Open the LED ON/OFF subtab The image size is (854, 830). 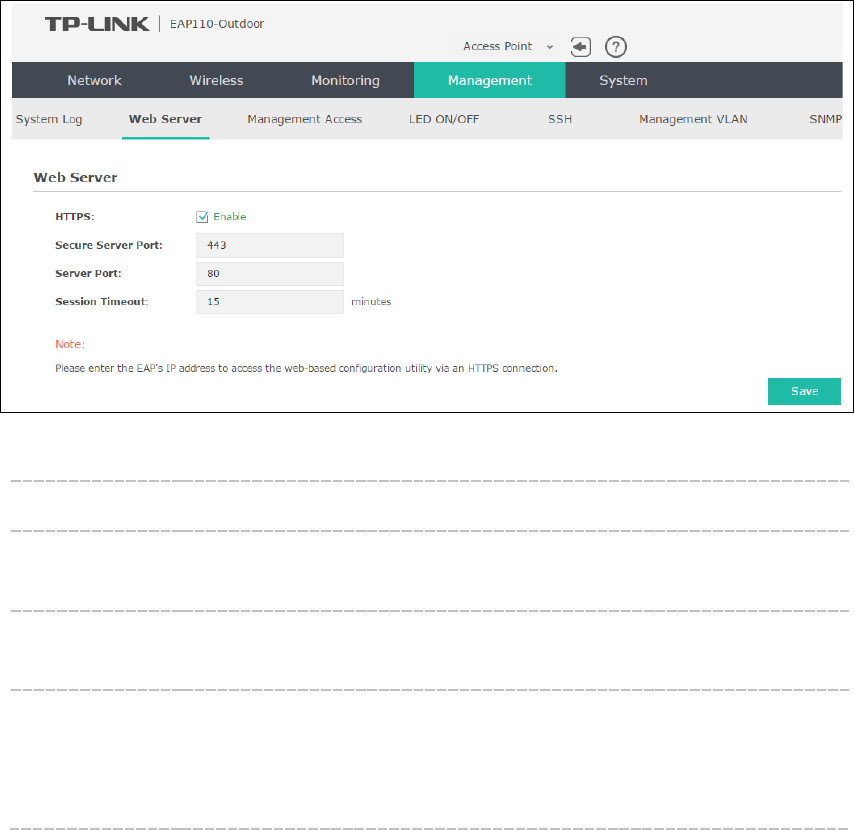click(x=444, y=119)
